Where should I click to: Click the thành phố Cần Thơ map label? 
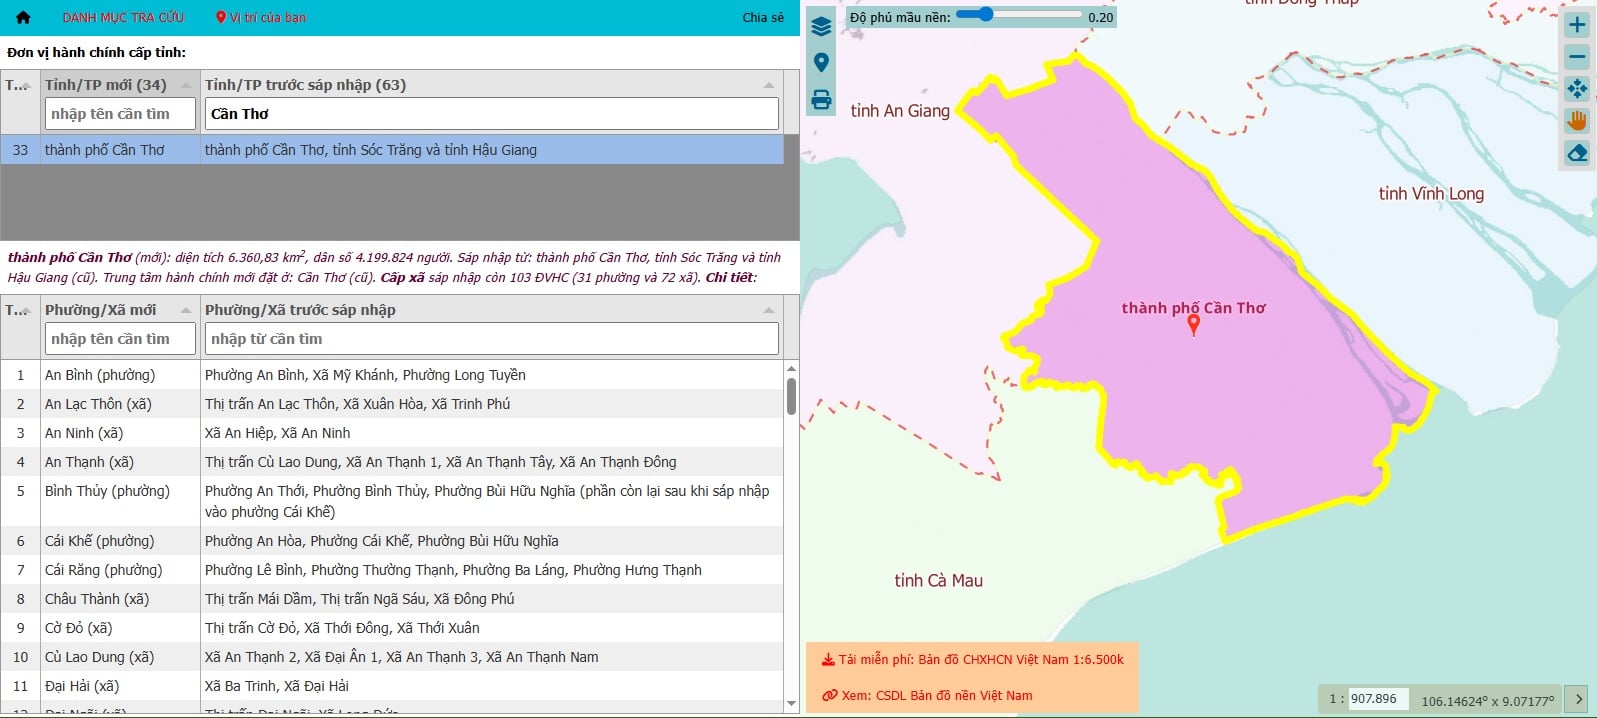pos(1193,308)
